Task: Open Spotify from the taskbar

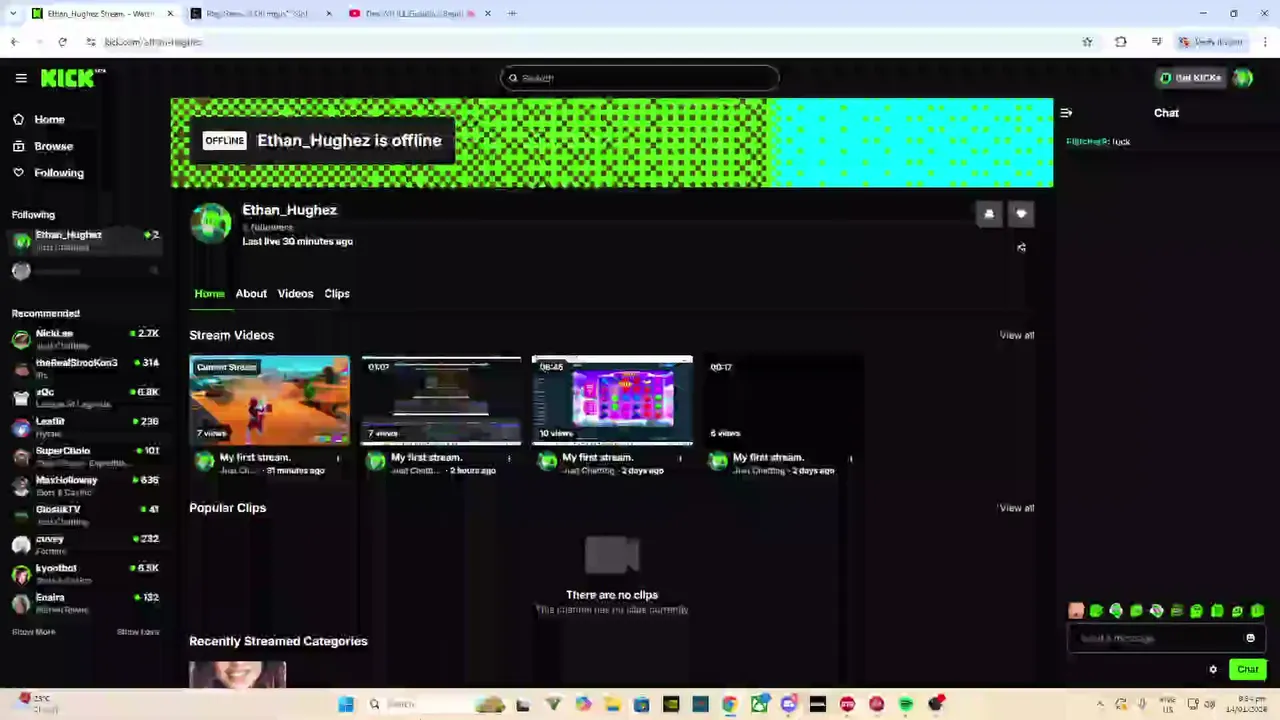Action: 906,704
